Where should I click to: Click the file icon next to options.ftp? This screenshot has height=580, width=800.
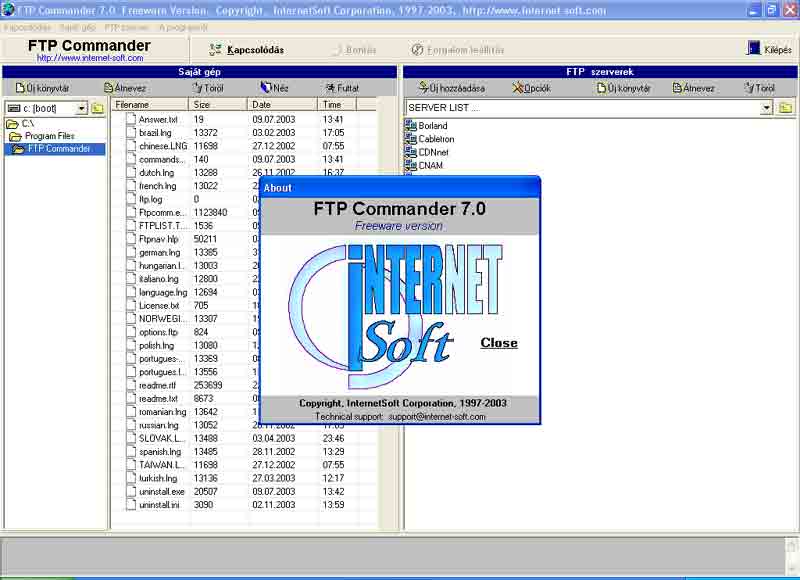131,332
